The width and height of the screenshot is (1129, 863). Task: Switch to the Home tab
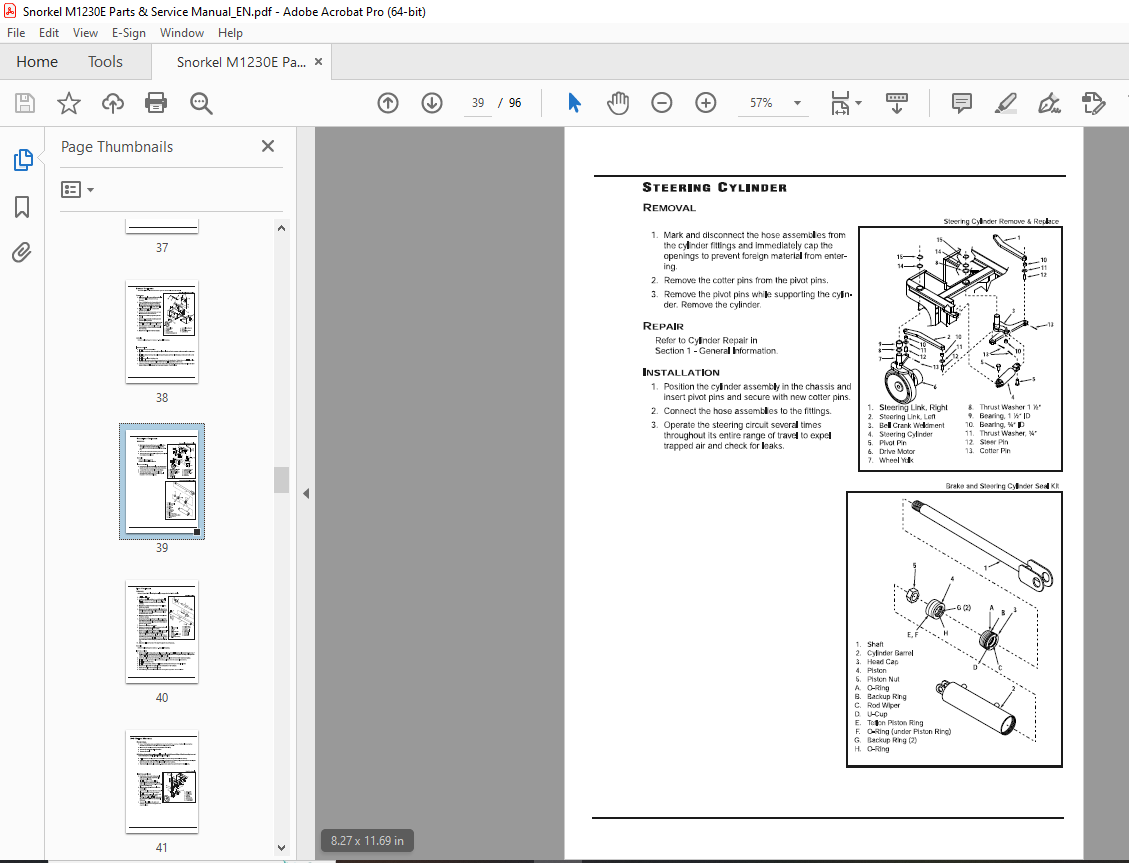[x=37, y=62]
